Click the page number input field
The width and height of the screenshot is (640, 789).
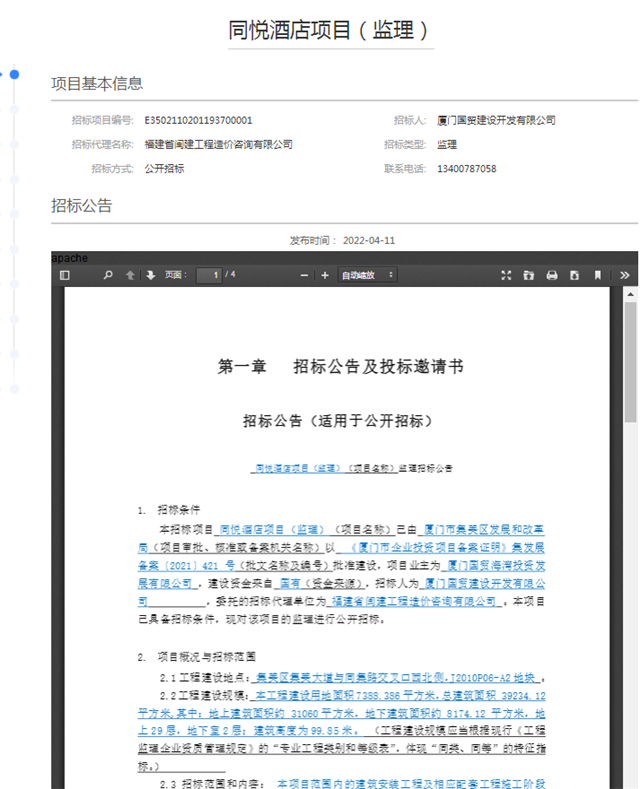click(209, 275)
